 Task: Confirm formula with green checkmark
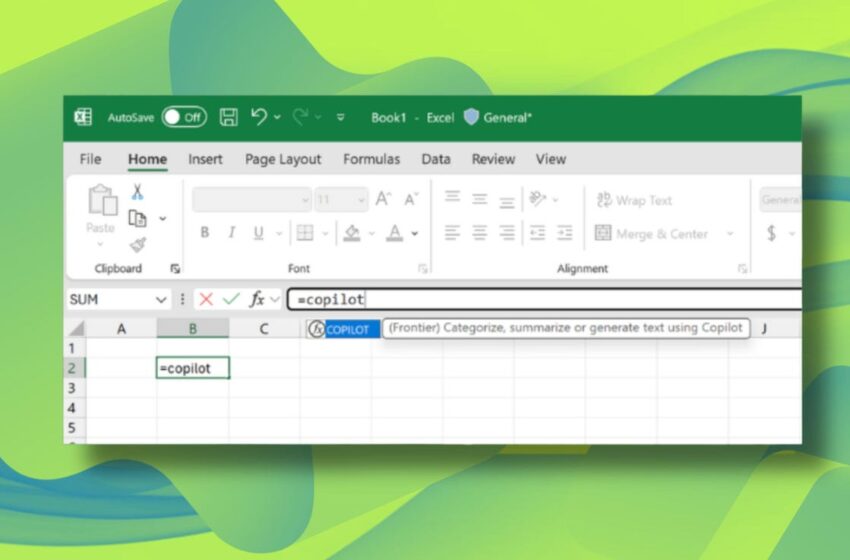[x=231, y=299]
